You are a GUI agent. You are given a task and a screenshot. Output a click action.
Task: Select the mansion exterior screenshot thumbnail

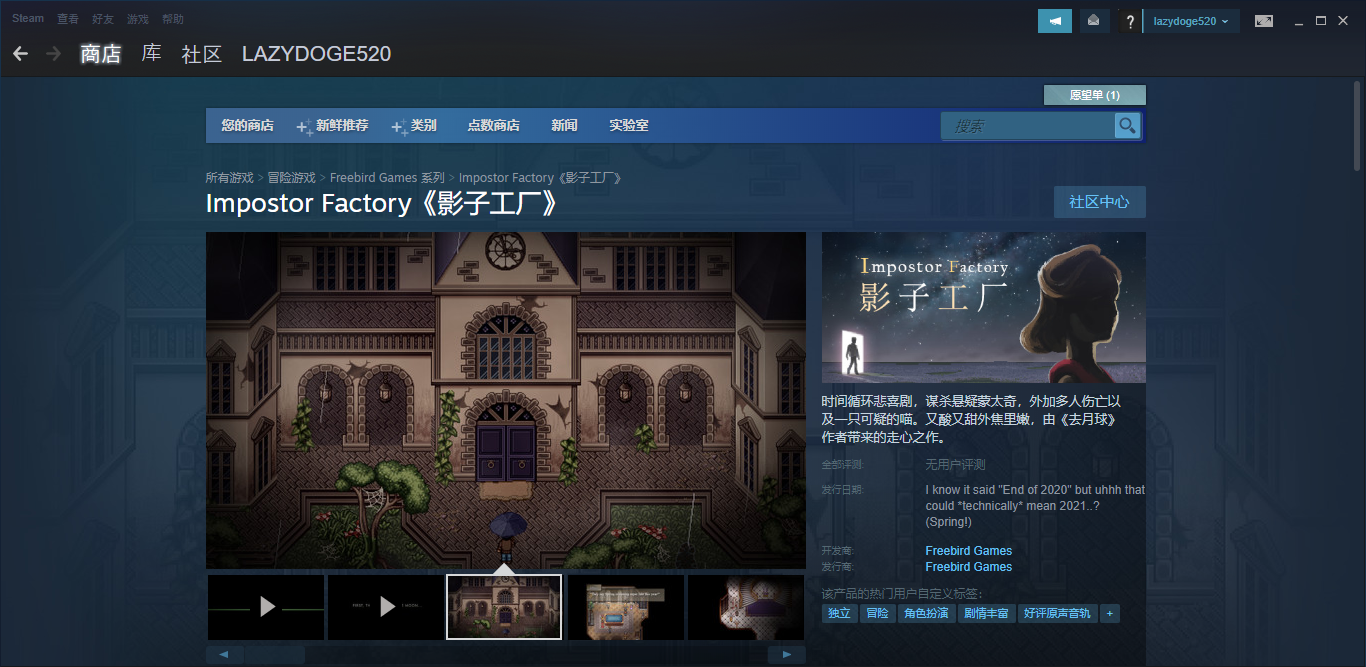504,607
